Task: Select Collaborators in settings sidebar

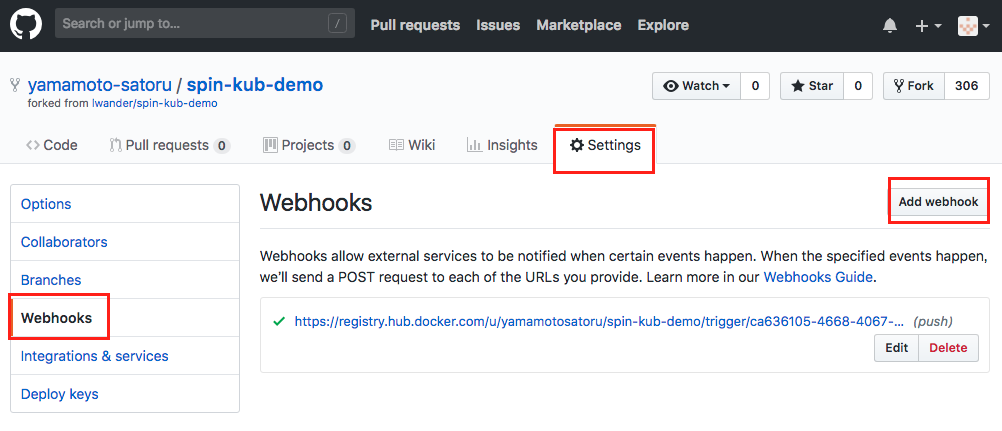Action: [x=64, y=242]
